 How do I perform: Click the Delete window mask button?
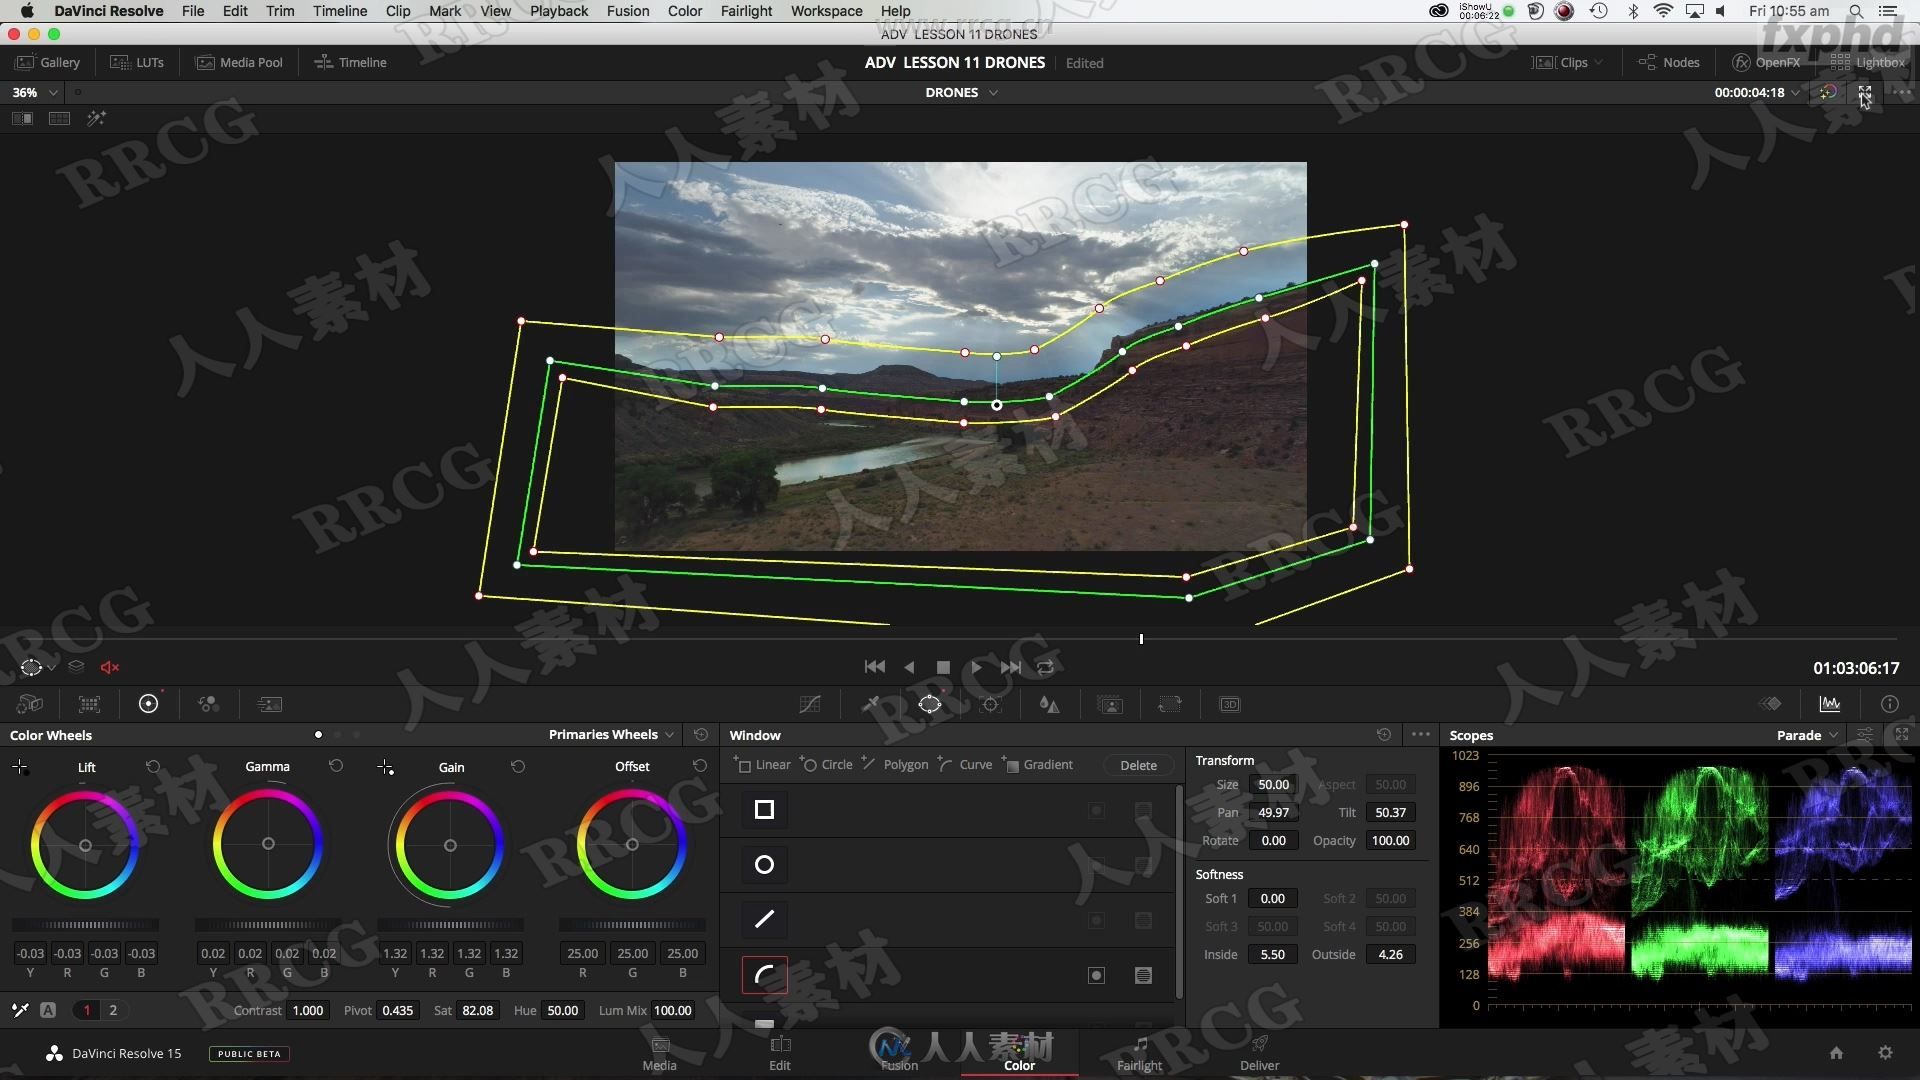click(1137, 764)
